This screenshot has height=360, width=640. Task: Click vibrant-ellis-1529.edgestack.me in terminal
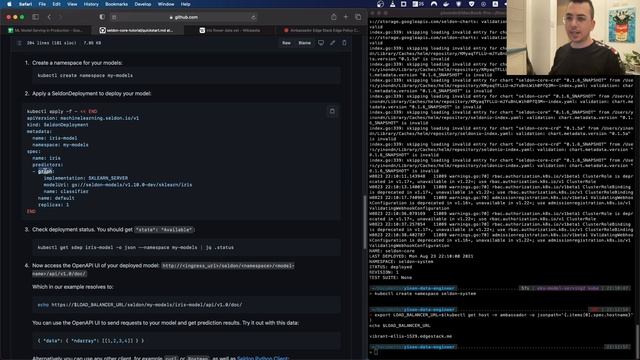click(x=411, y=336)
